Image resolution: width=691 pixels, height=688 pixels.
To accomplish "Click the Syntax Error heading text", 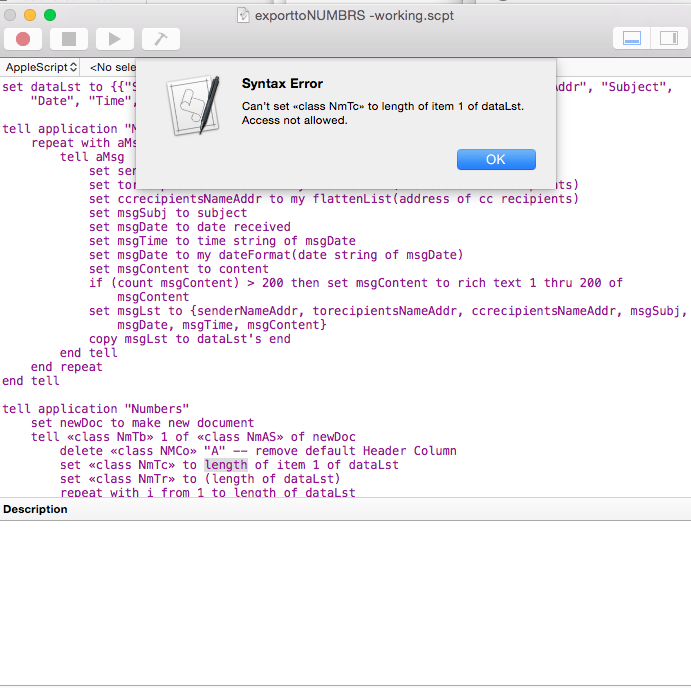I will (282, 84).
